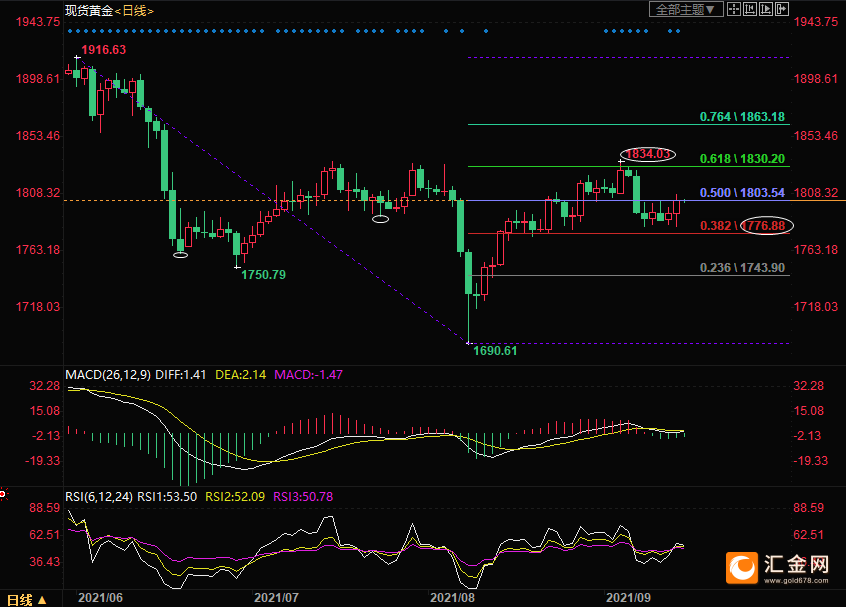The width and height of the screenshot is (846, 607).
Task: Toggle the crosshair cursor icon
Action: 734,9
